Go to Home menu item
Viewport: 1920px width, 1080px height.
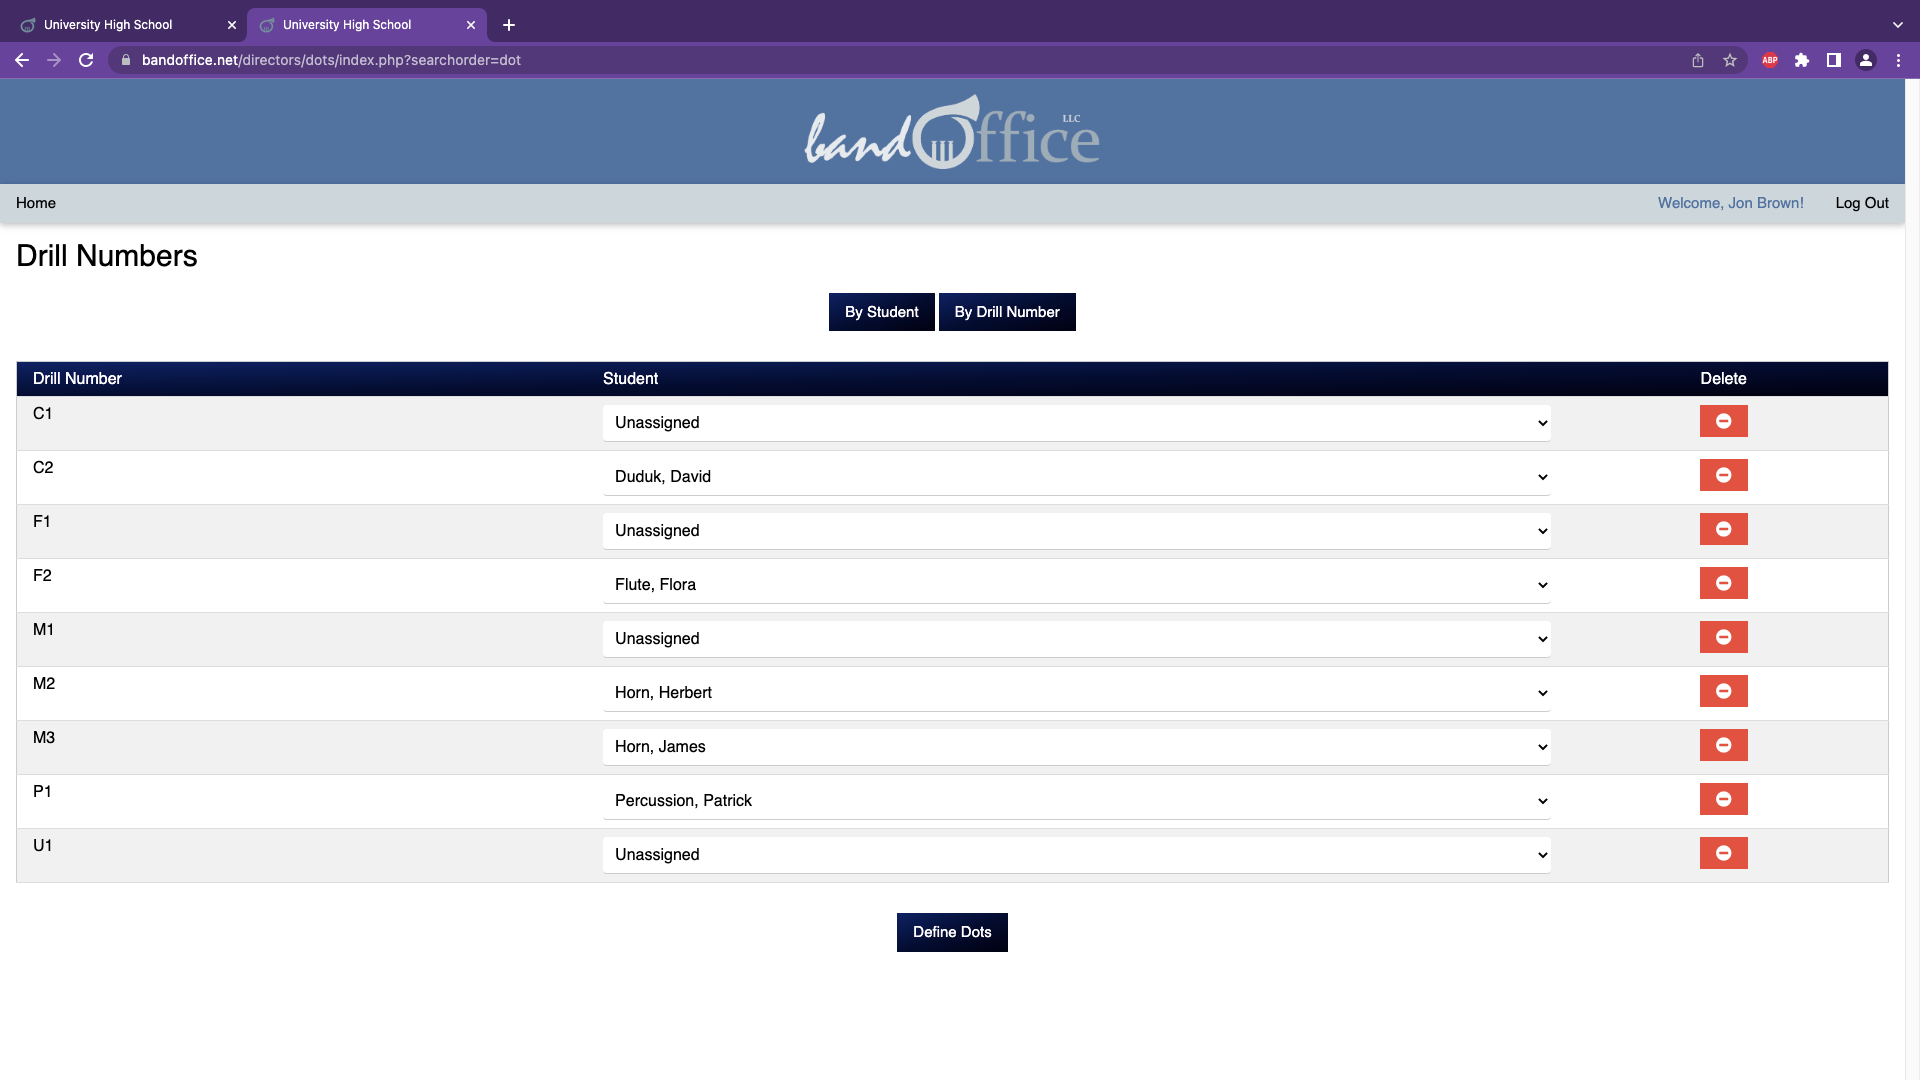coord(36,203)
